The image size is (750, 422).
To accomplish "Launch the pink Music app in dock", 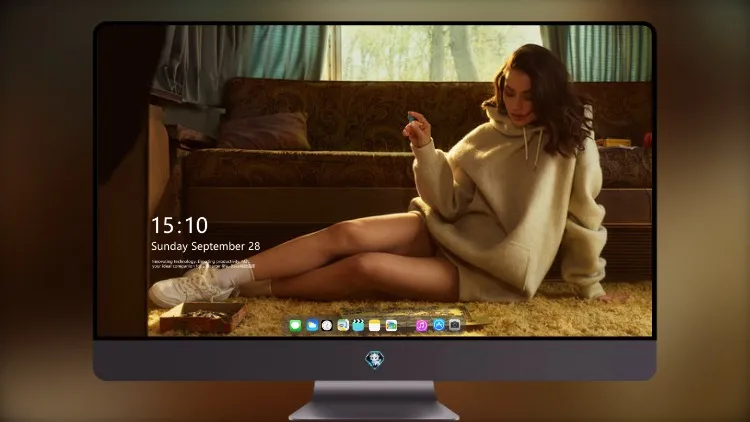I will point(421,326).
